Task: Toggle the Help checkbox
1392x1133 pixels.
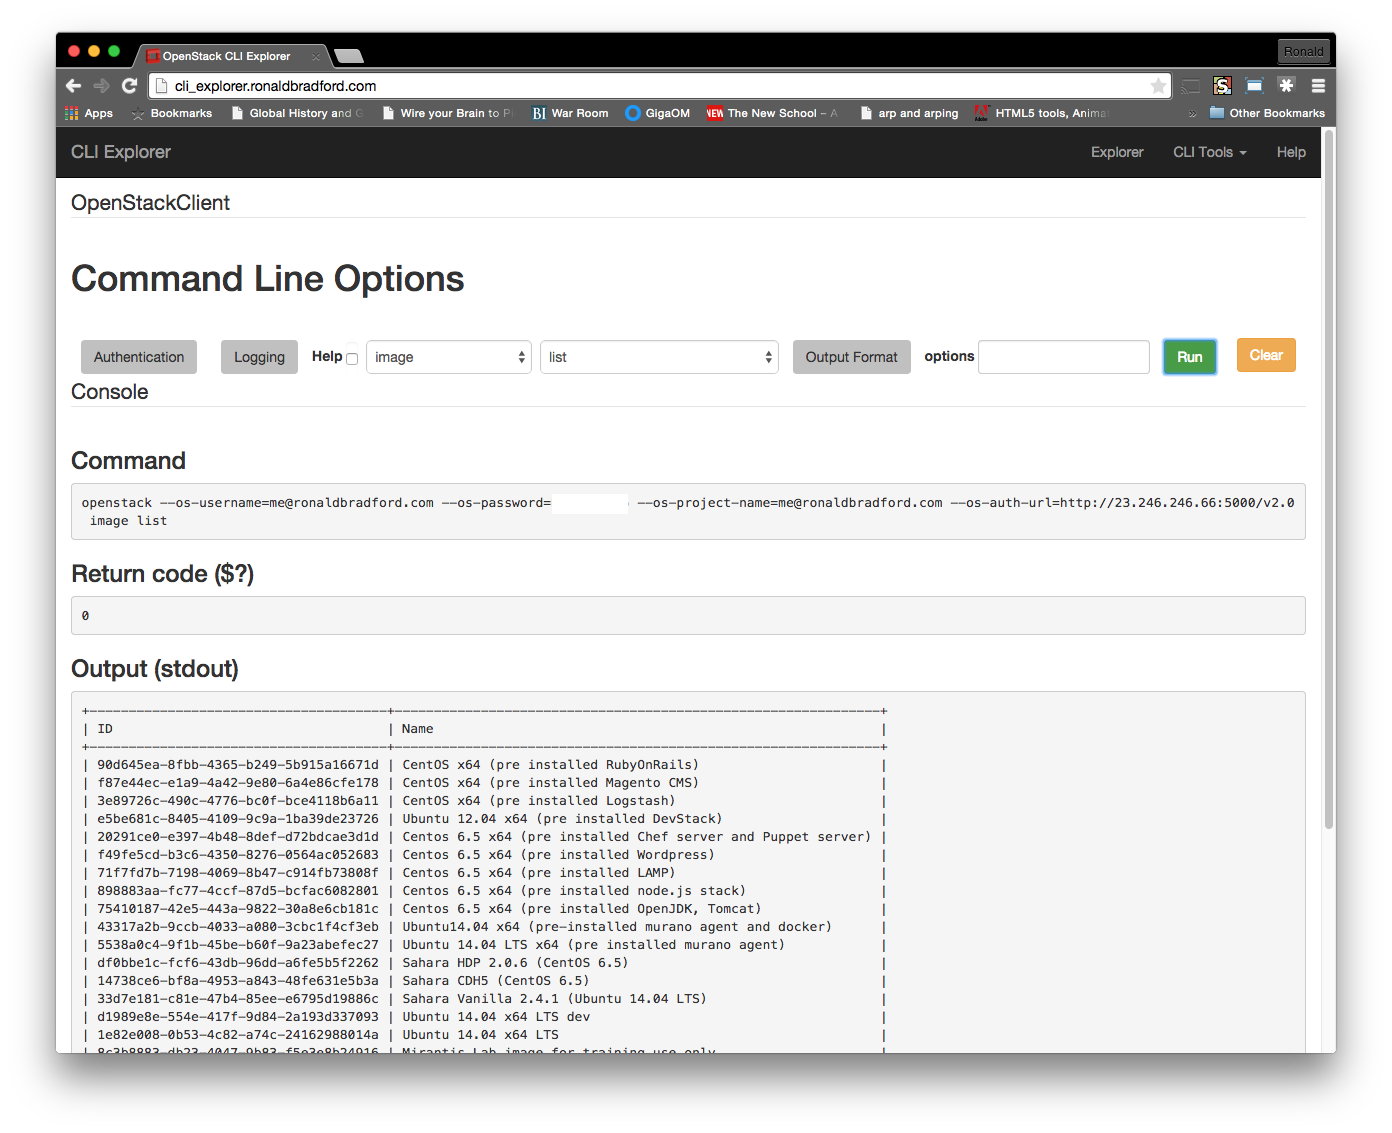Action: click(x=352, y=359)
